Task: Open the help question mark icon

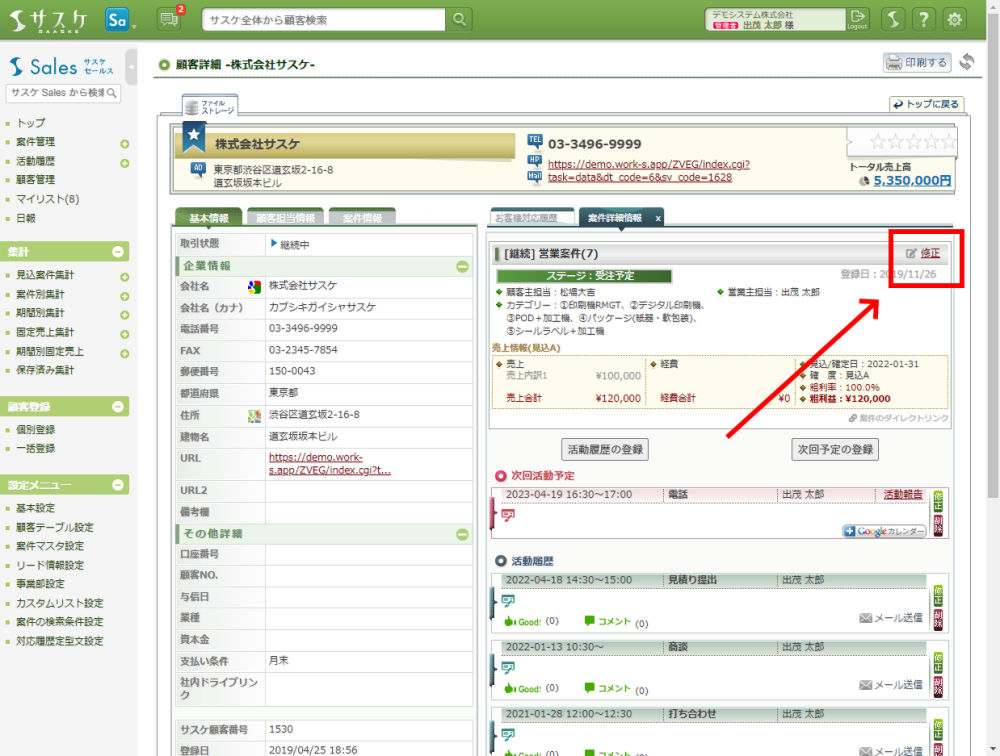Action: click(925, 20)
